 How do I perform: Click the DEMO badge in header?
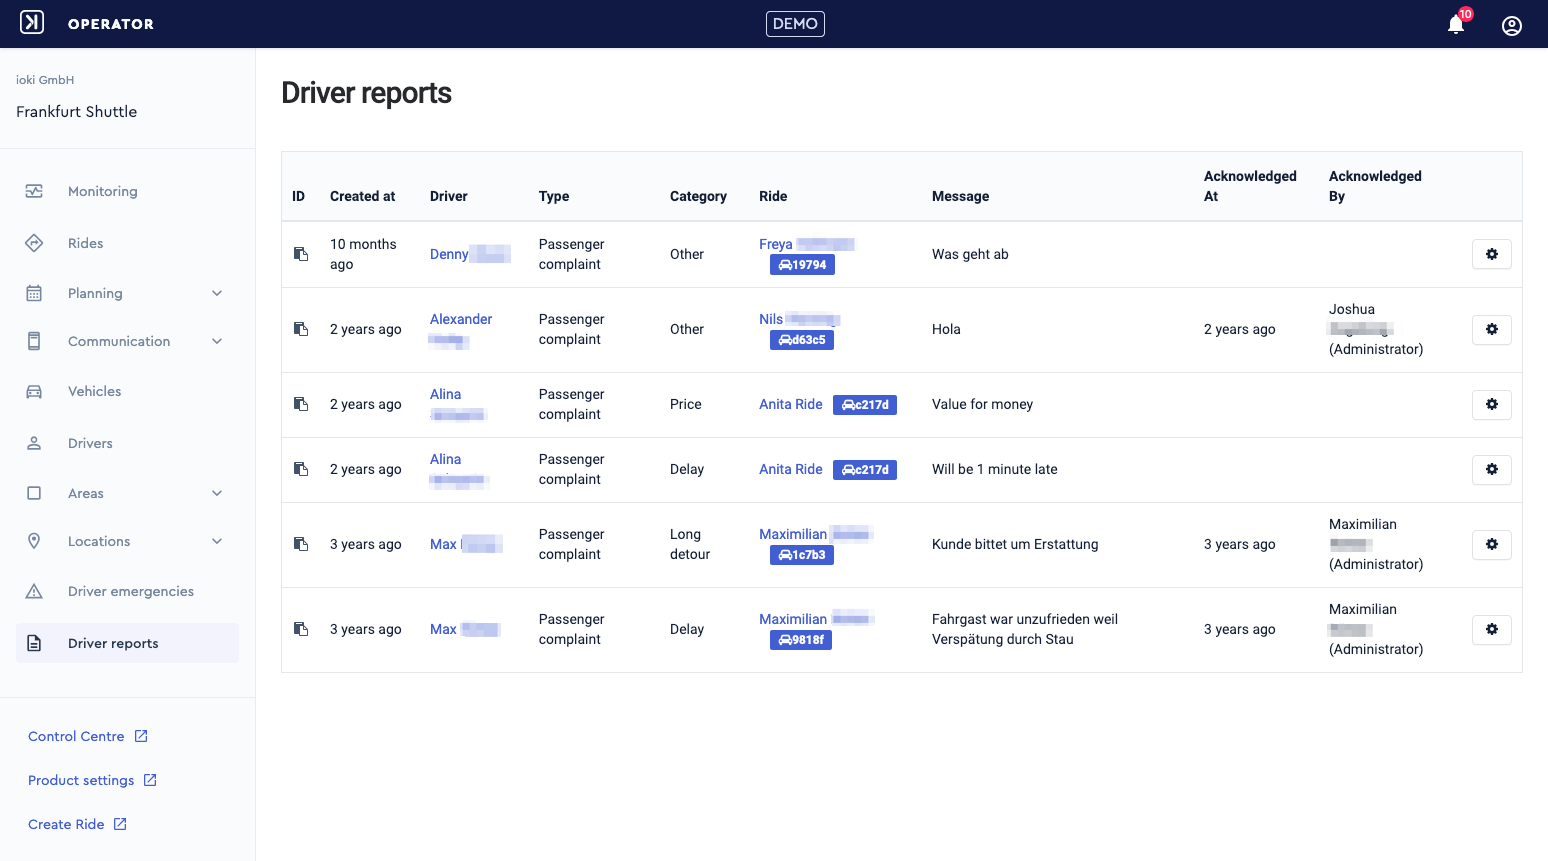coord(795,24)
